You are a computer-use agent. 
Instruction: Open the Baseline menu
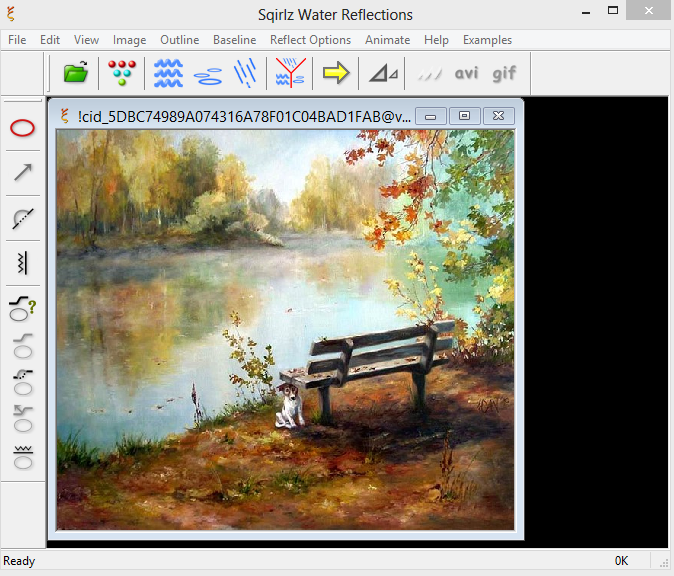(235, 40)
